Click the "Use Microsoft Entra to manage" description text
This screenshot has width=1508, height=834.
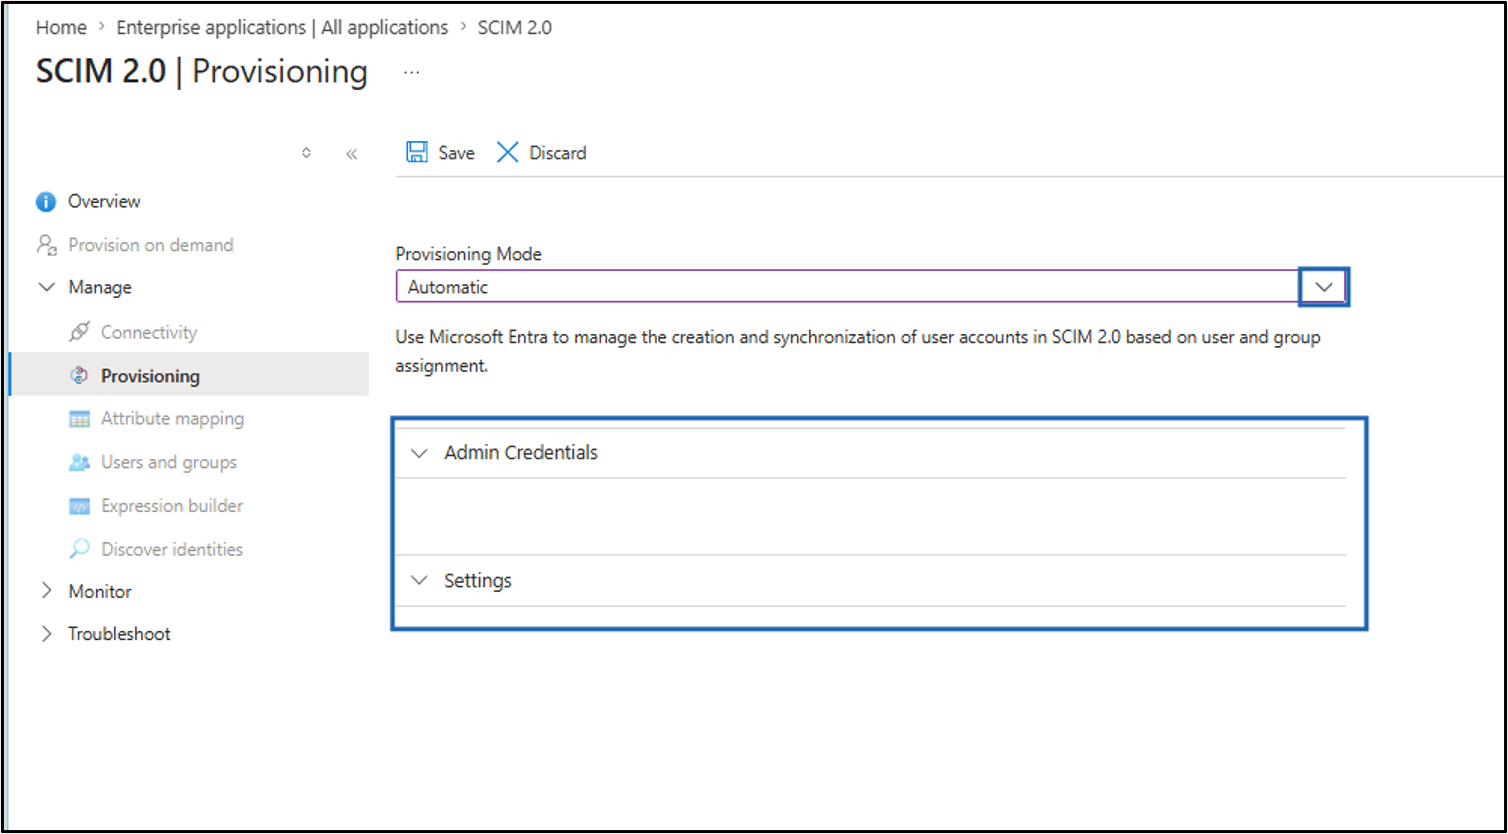click(x=858, y=351)
